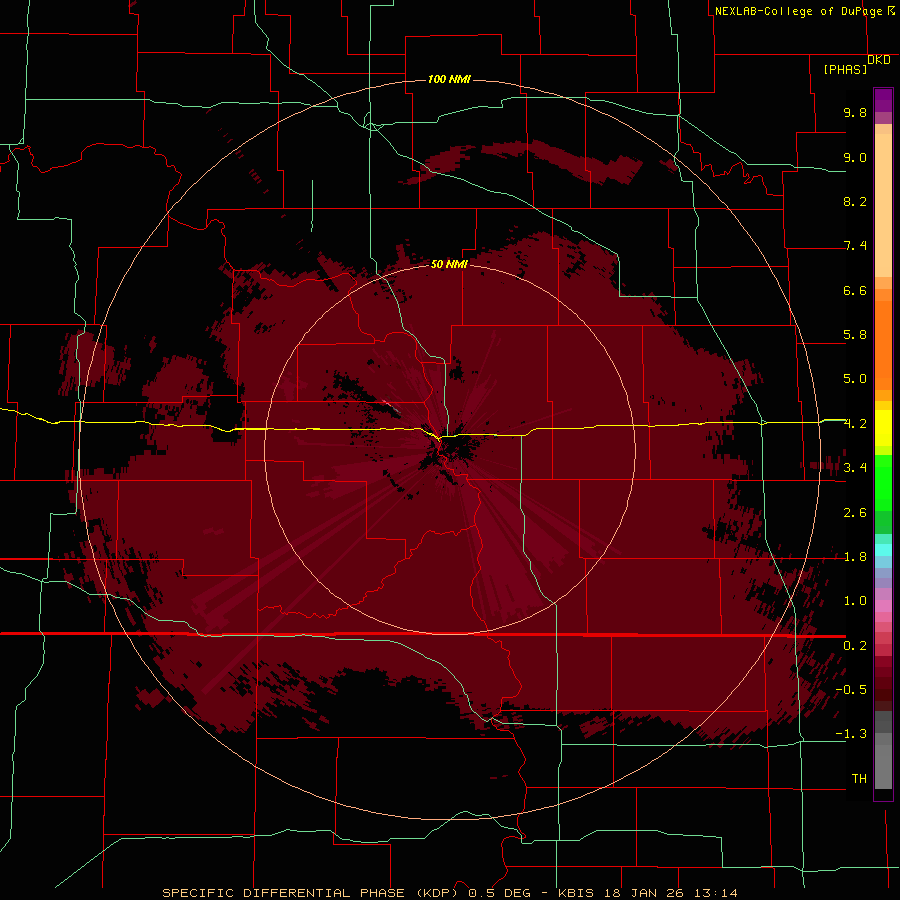Click the DKD legend unit label

(x=879, y=60)
